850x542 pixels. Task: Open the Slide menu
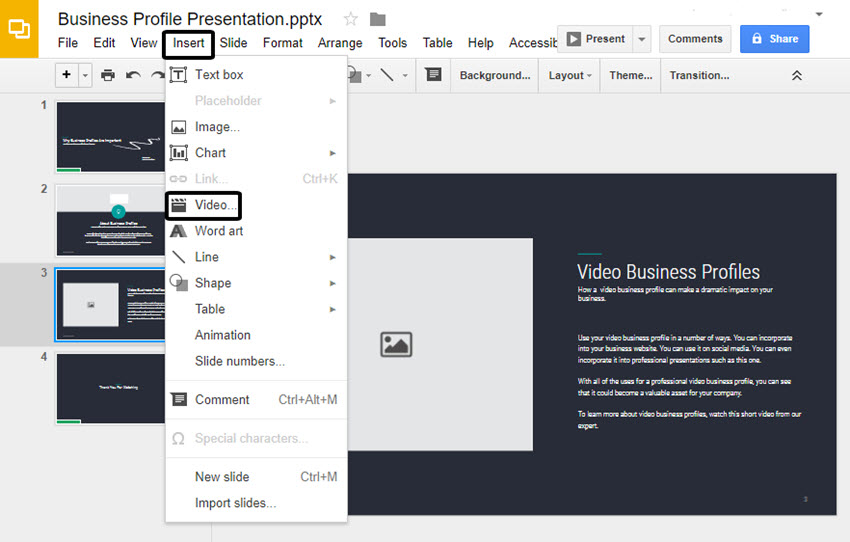click(x=234, y=43)
